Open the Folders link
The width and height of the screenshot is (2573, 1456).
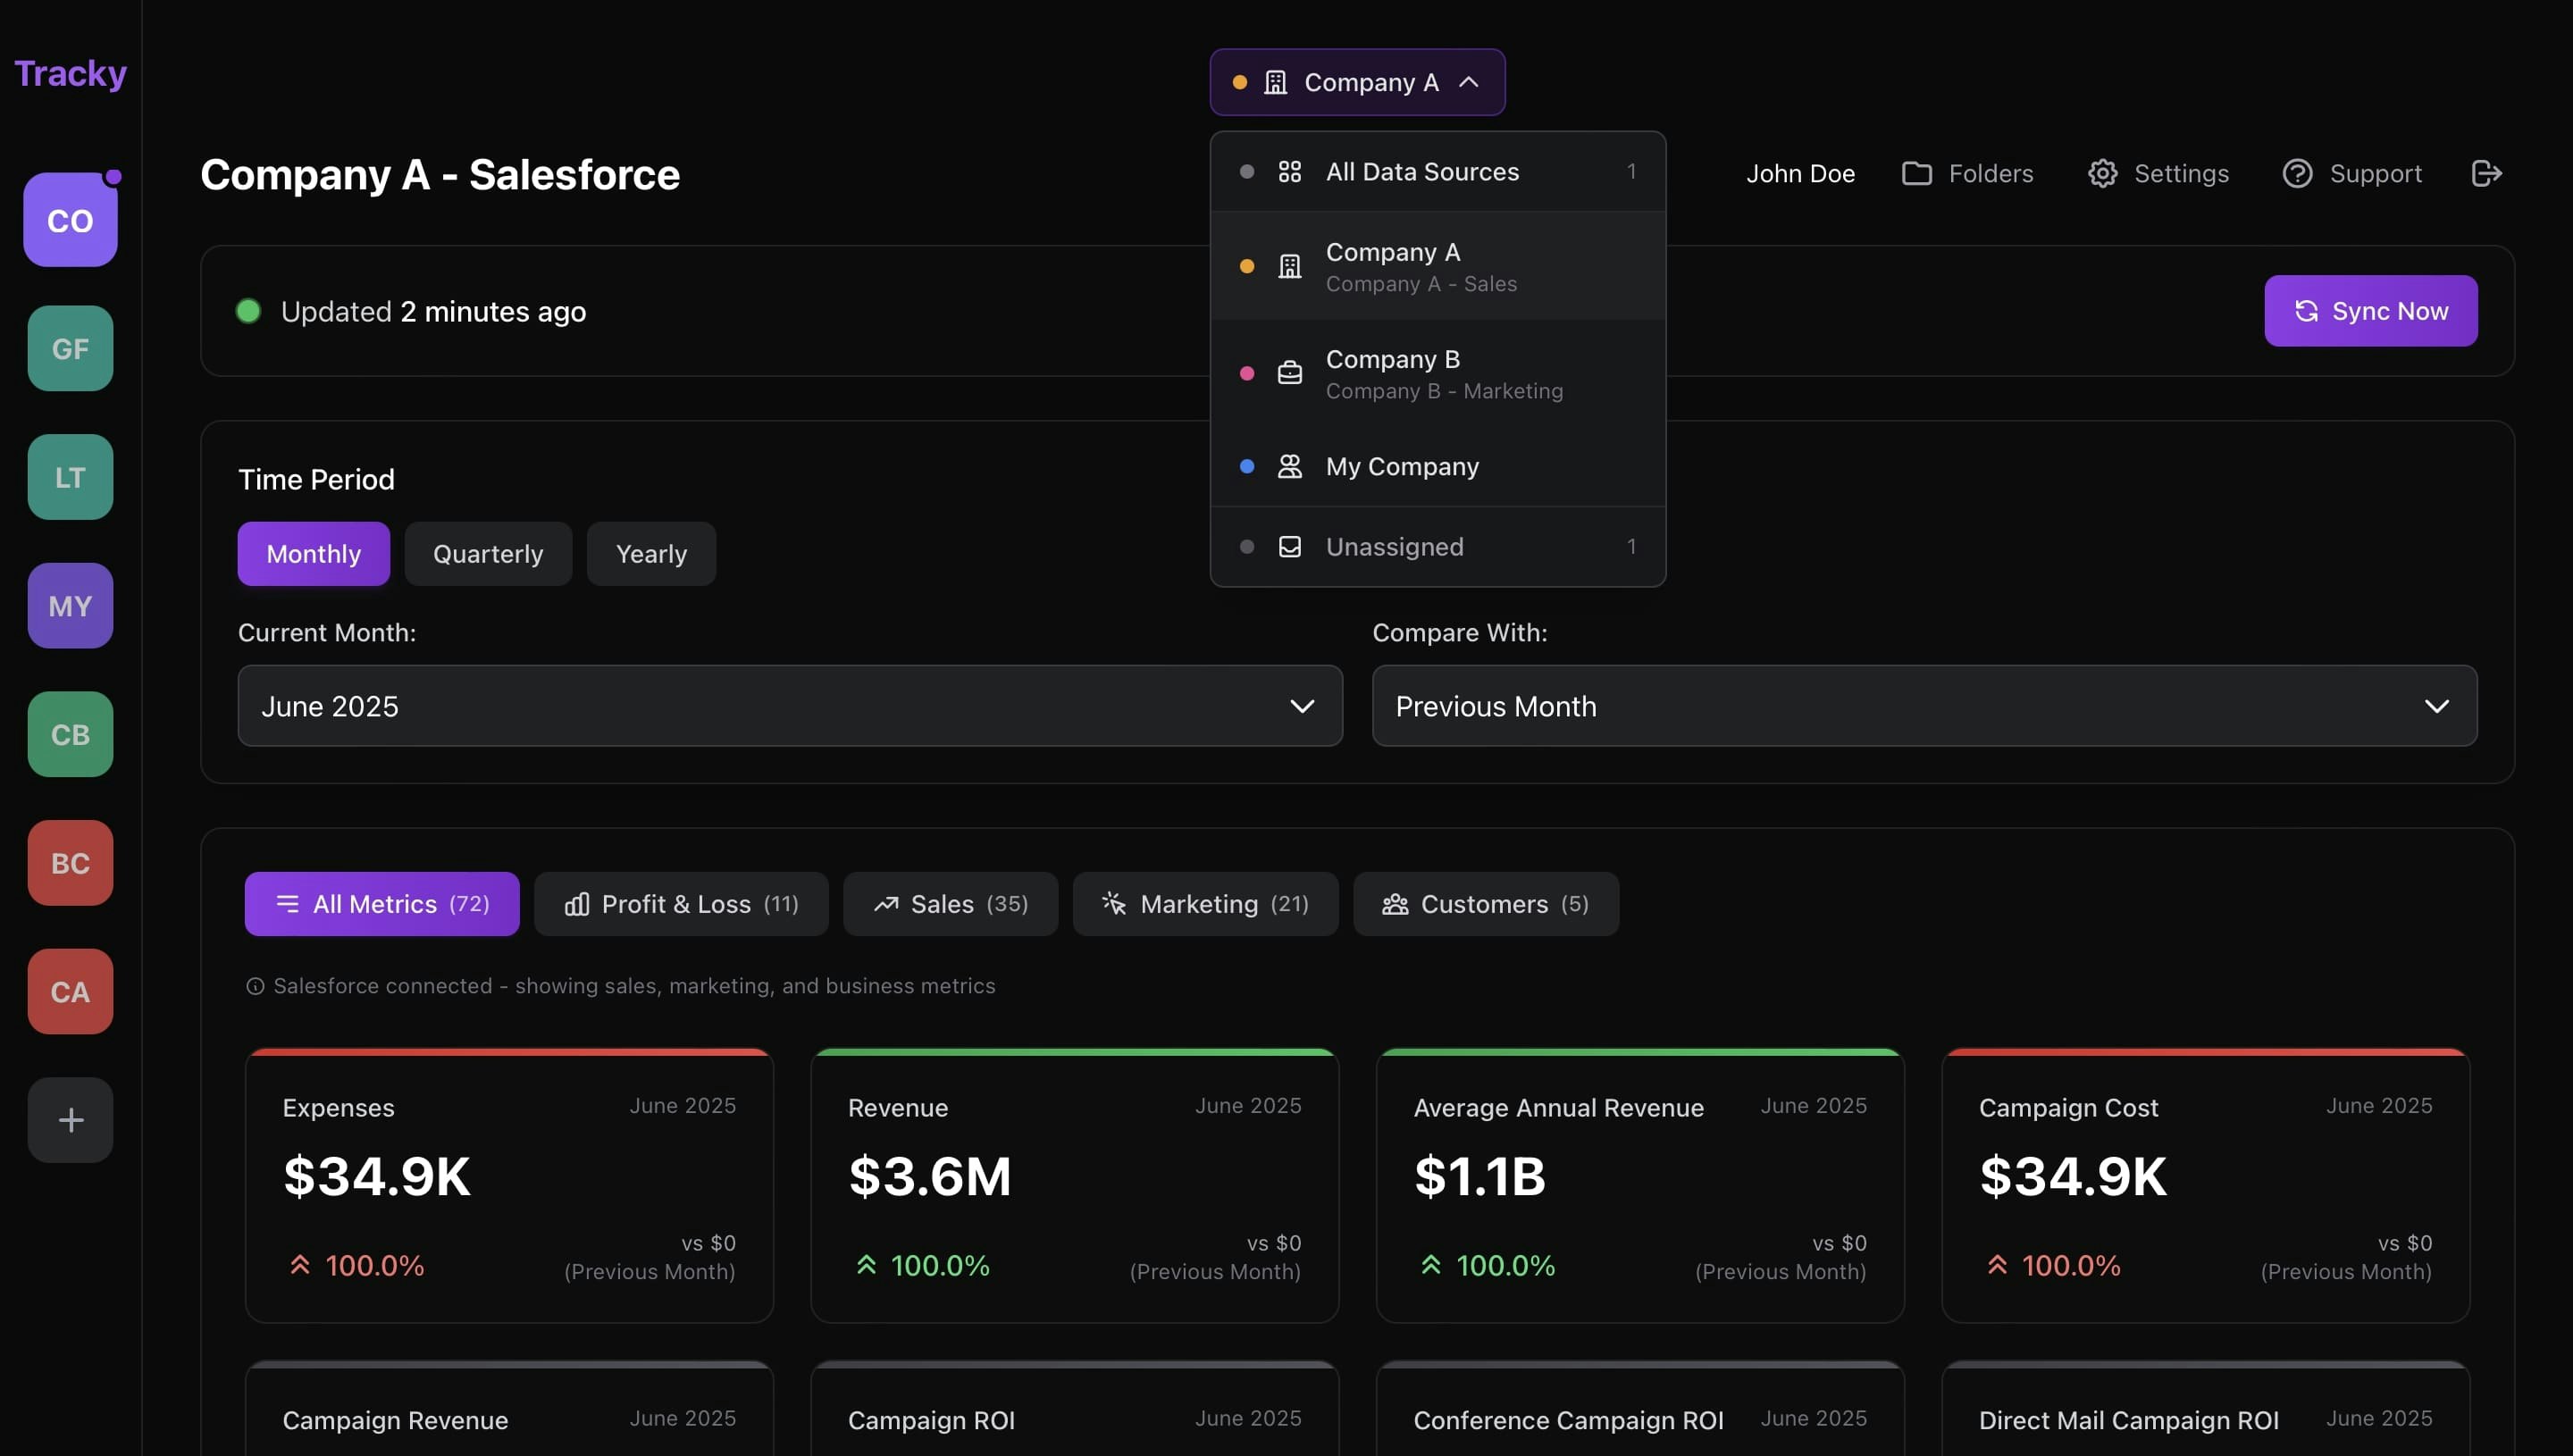(1966, 173)
